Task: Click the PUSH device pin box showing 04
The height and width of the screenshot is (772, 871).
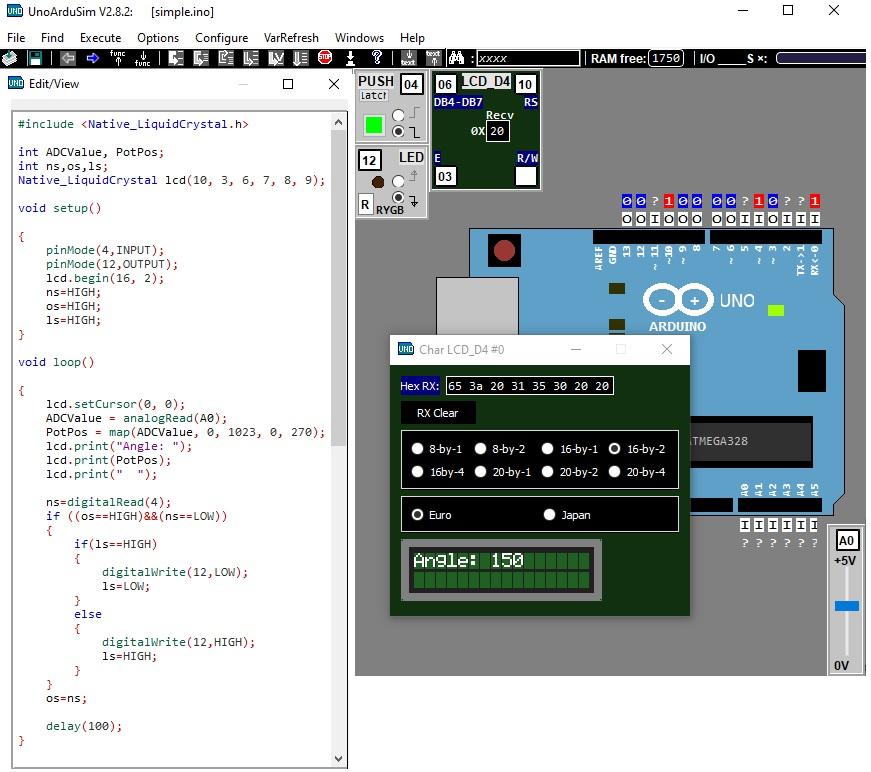Action: coord(411,84)
